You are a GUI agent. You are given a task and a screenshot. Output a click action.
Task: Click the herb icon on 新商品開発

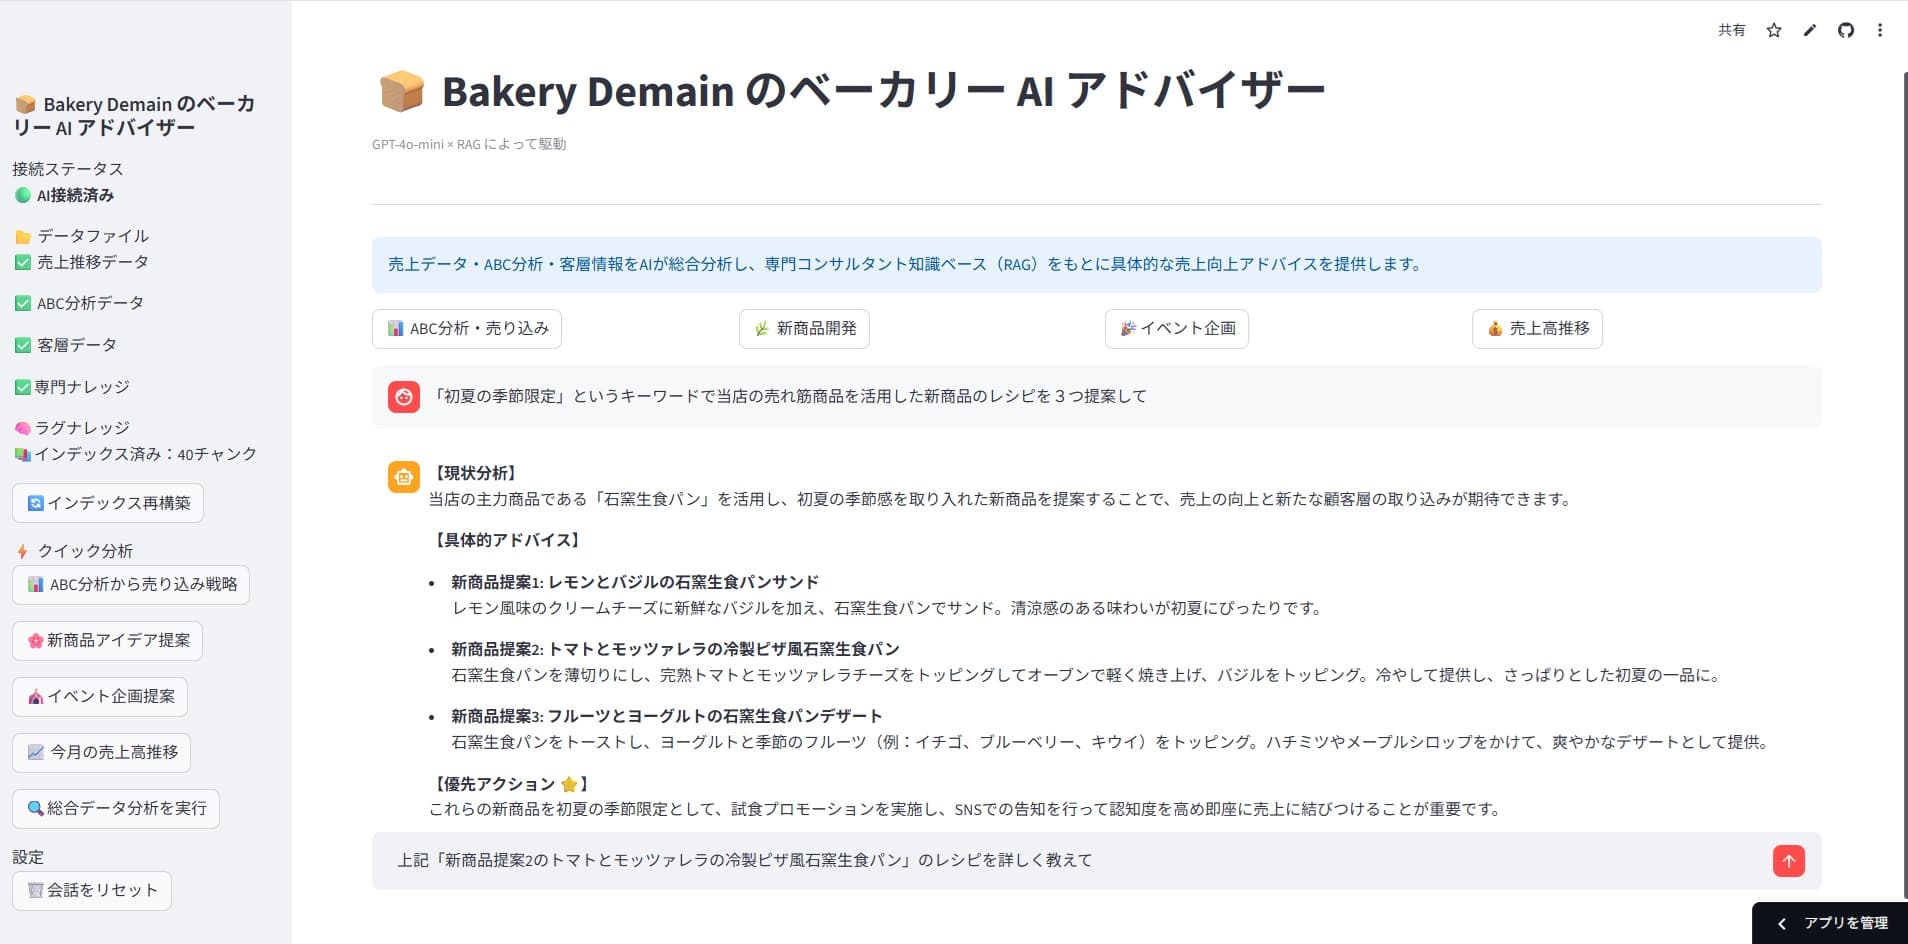pos(762,328)
